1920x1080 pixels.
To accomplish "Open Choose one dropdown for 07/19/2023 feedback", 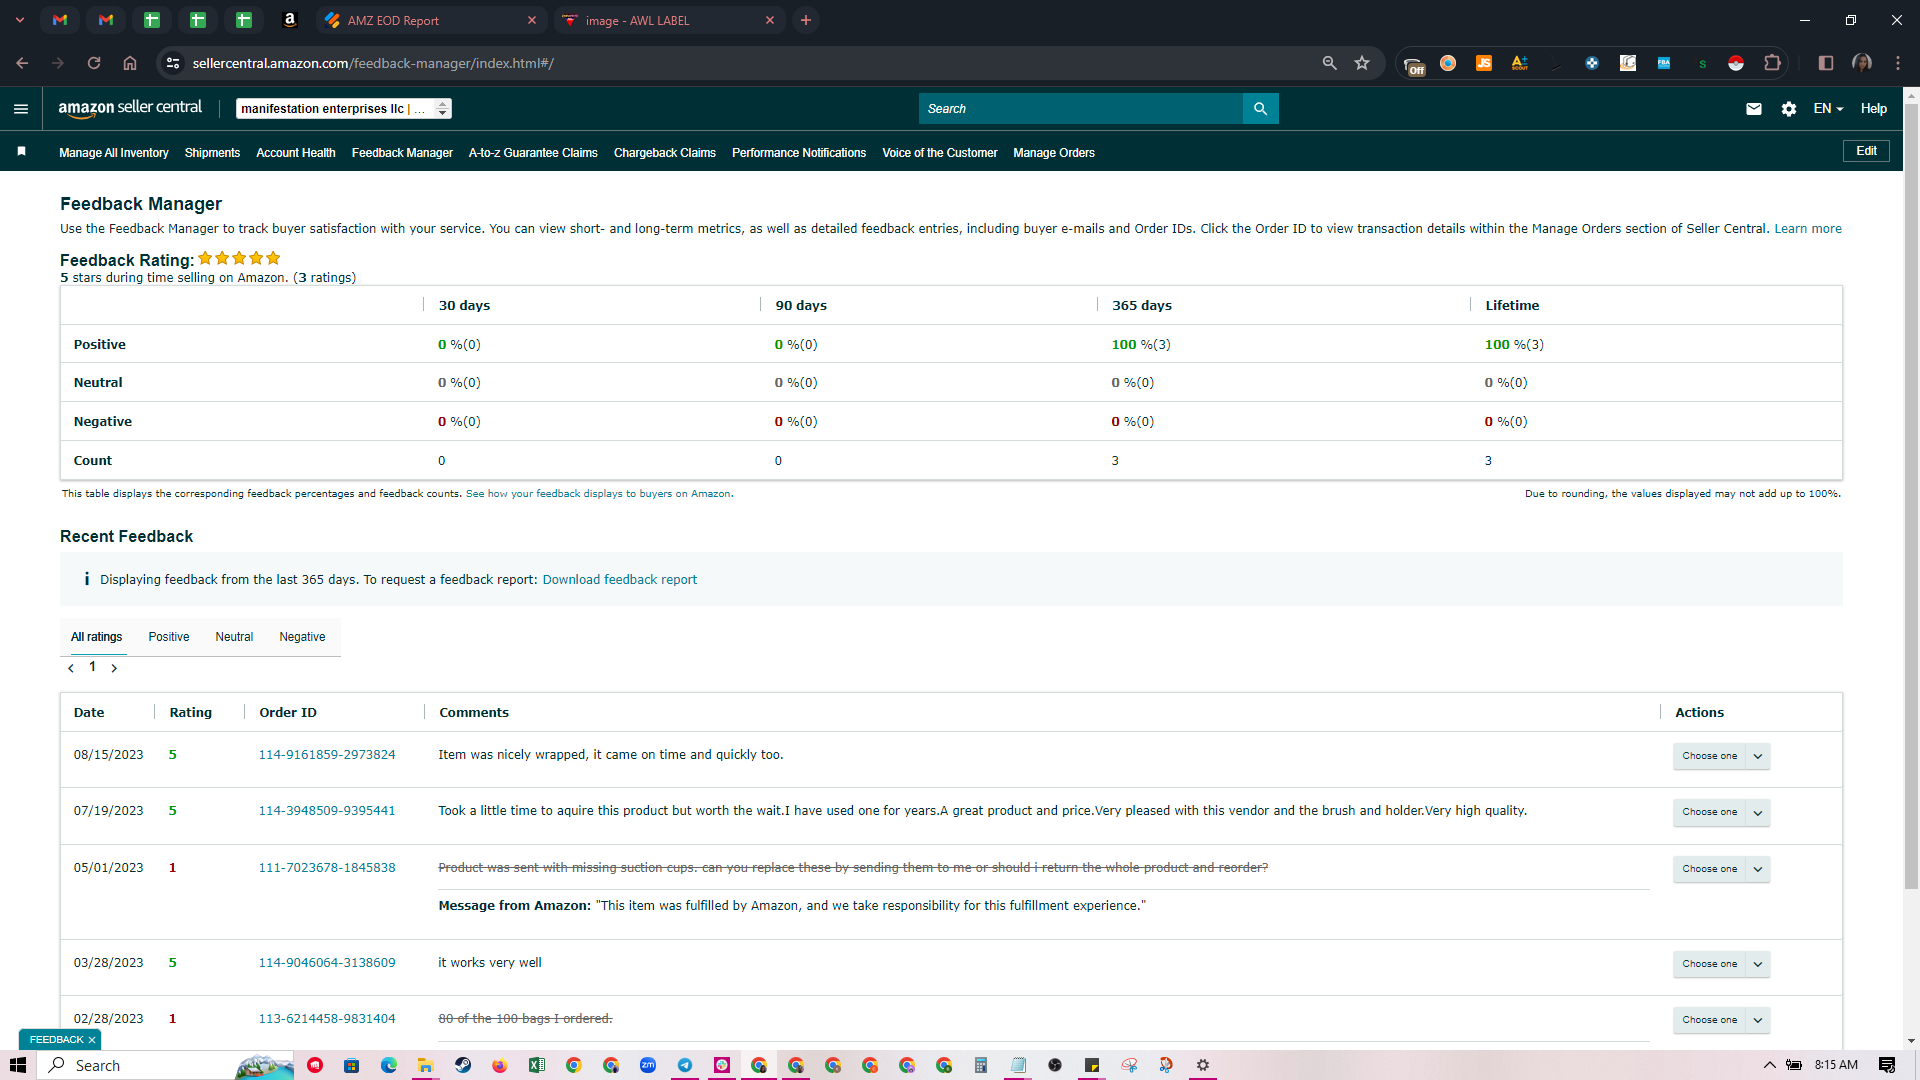I will click(1721, 812).
